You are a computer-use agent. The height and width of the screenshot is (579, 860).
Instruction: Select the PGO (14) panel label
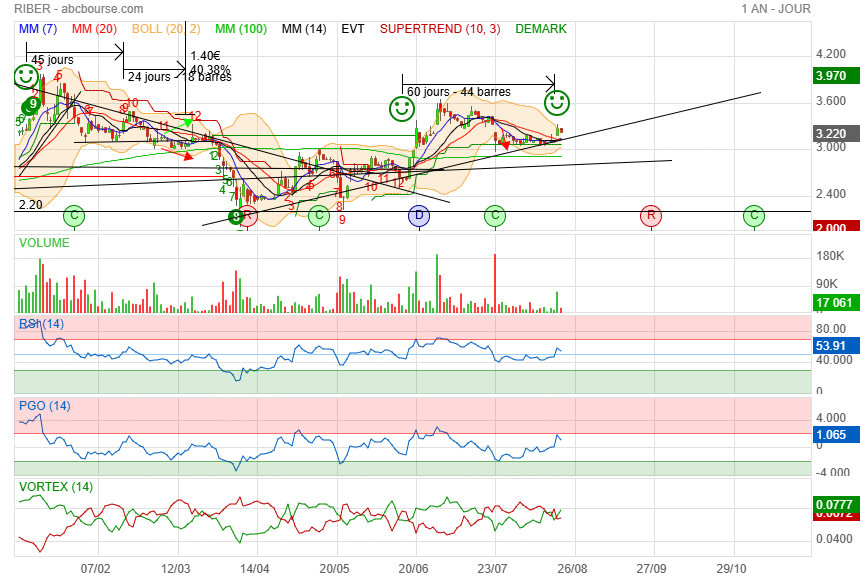coord(44,405)
